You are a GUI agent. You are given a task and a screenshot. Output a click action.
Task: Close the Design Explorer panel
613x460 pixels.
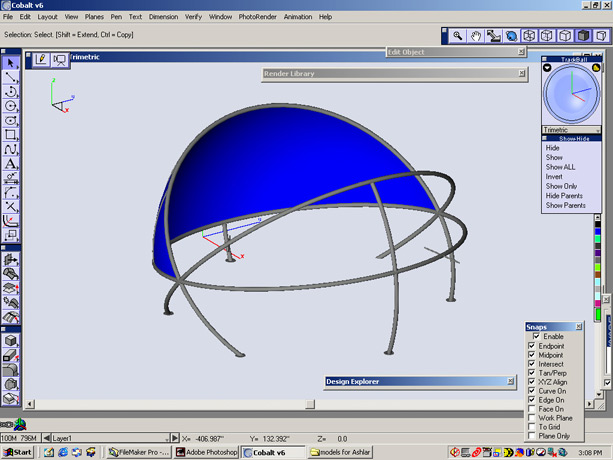(x=511, y=381)
